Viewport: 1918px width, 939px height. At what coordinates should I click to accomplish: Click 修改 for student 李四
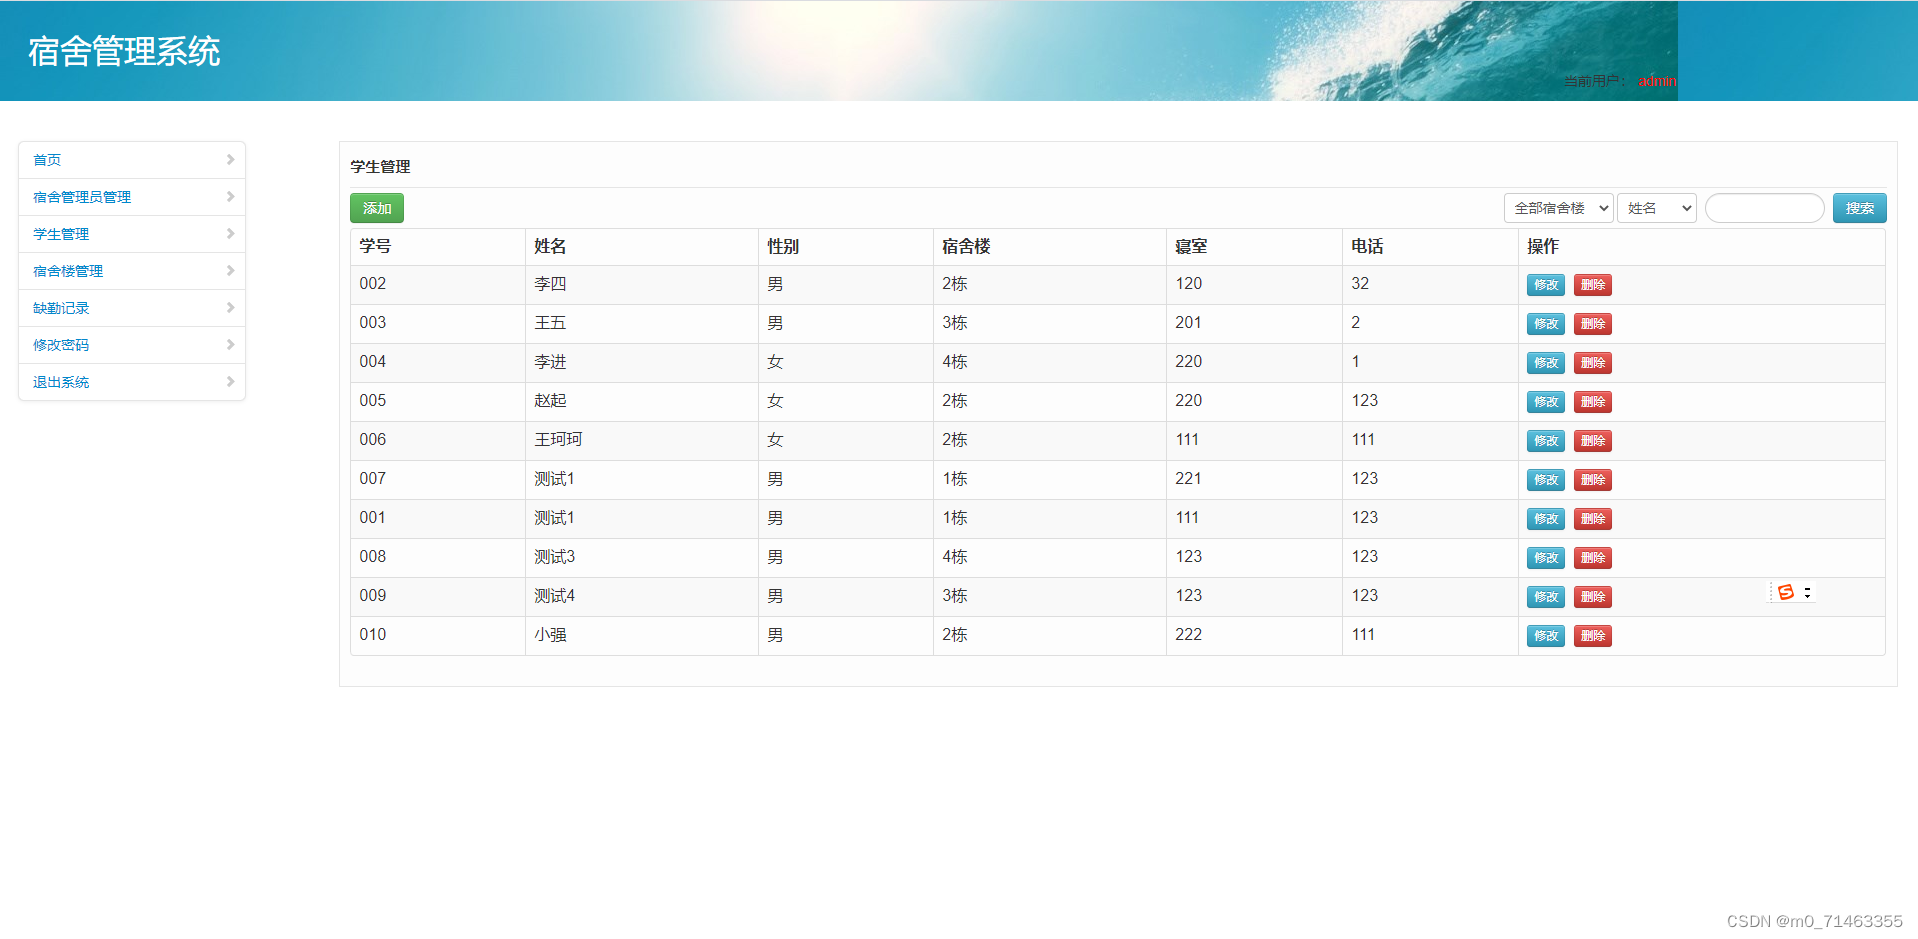[x=1545, y=285]
